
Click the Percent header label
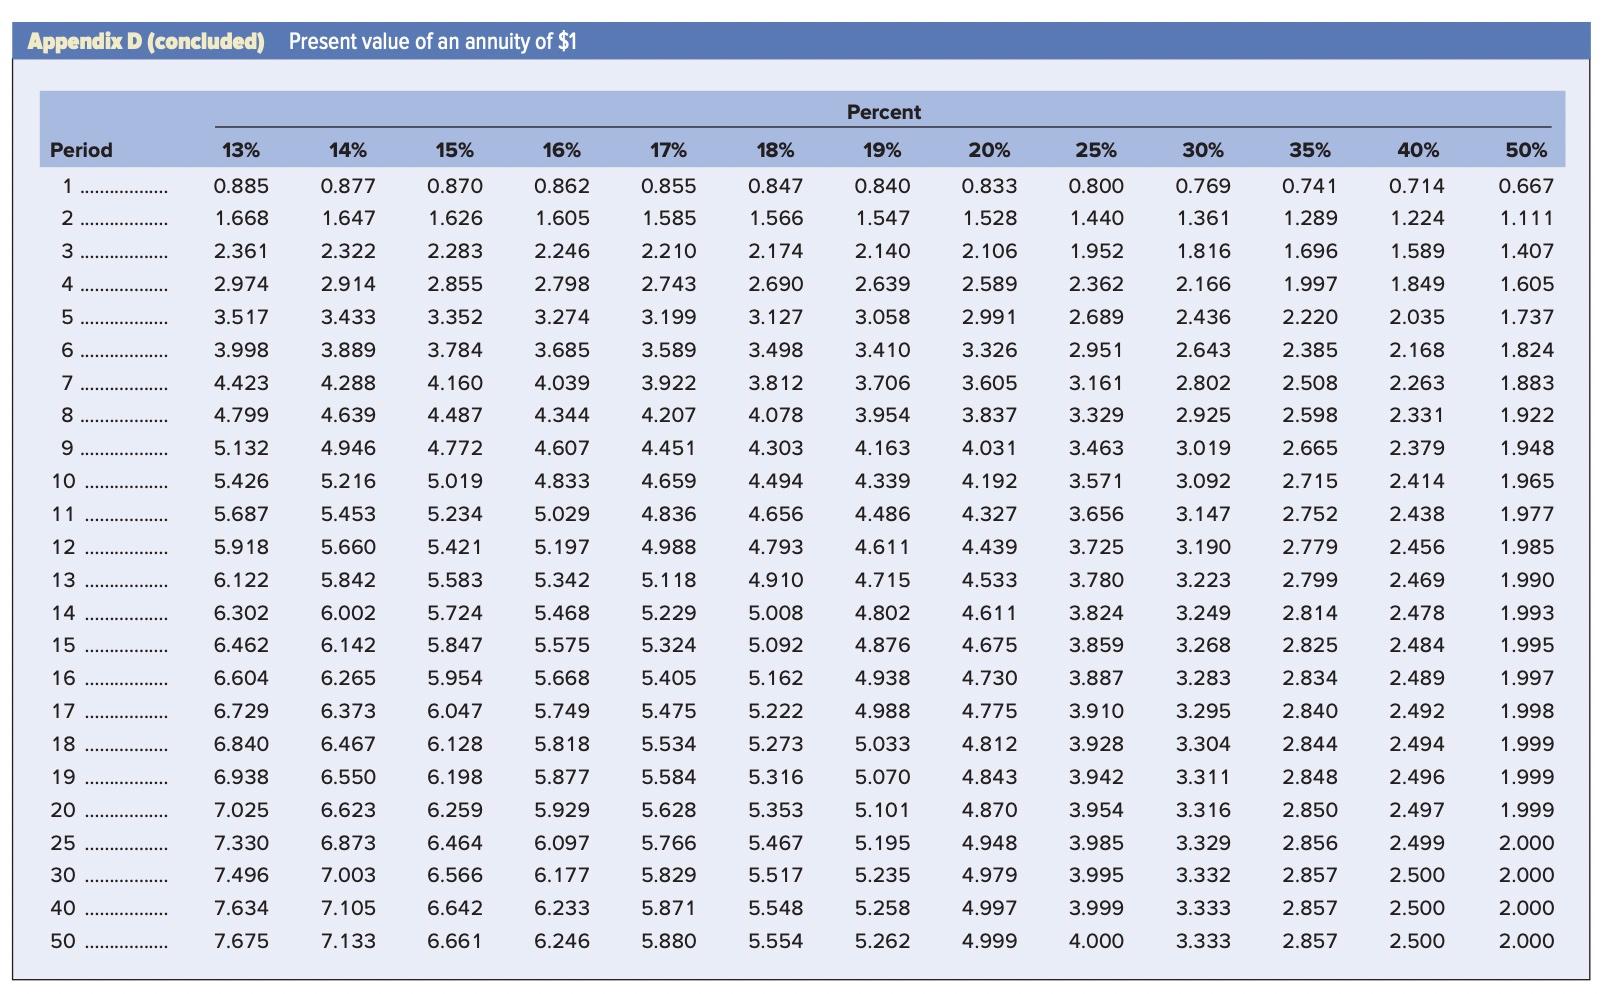click(884, 112)
